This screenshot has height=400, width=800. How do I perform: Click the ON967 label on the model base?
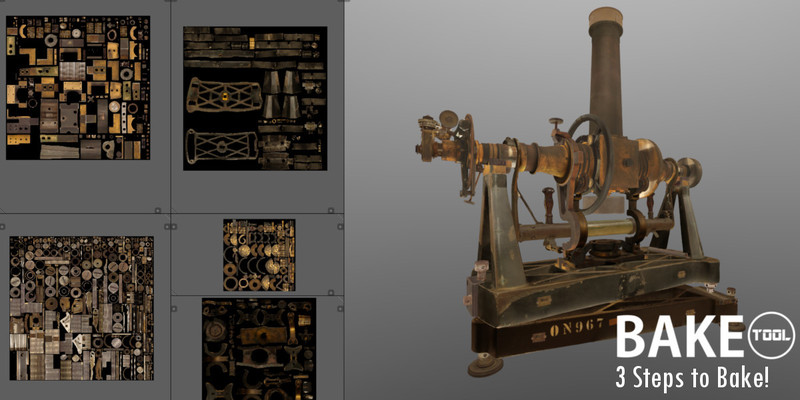click(576, 329)
